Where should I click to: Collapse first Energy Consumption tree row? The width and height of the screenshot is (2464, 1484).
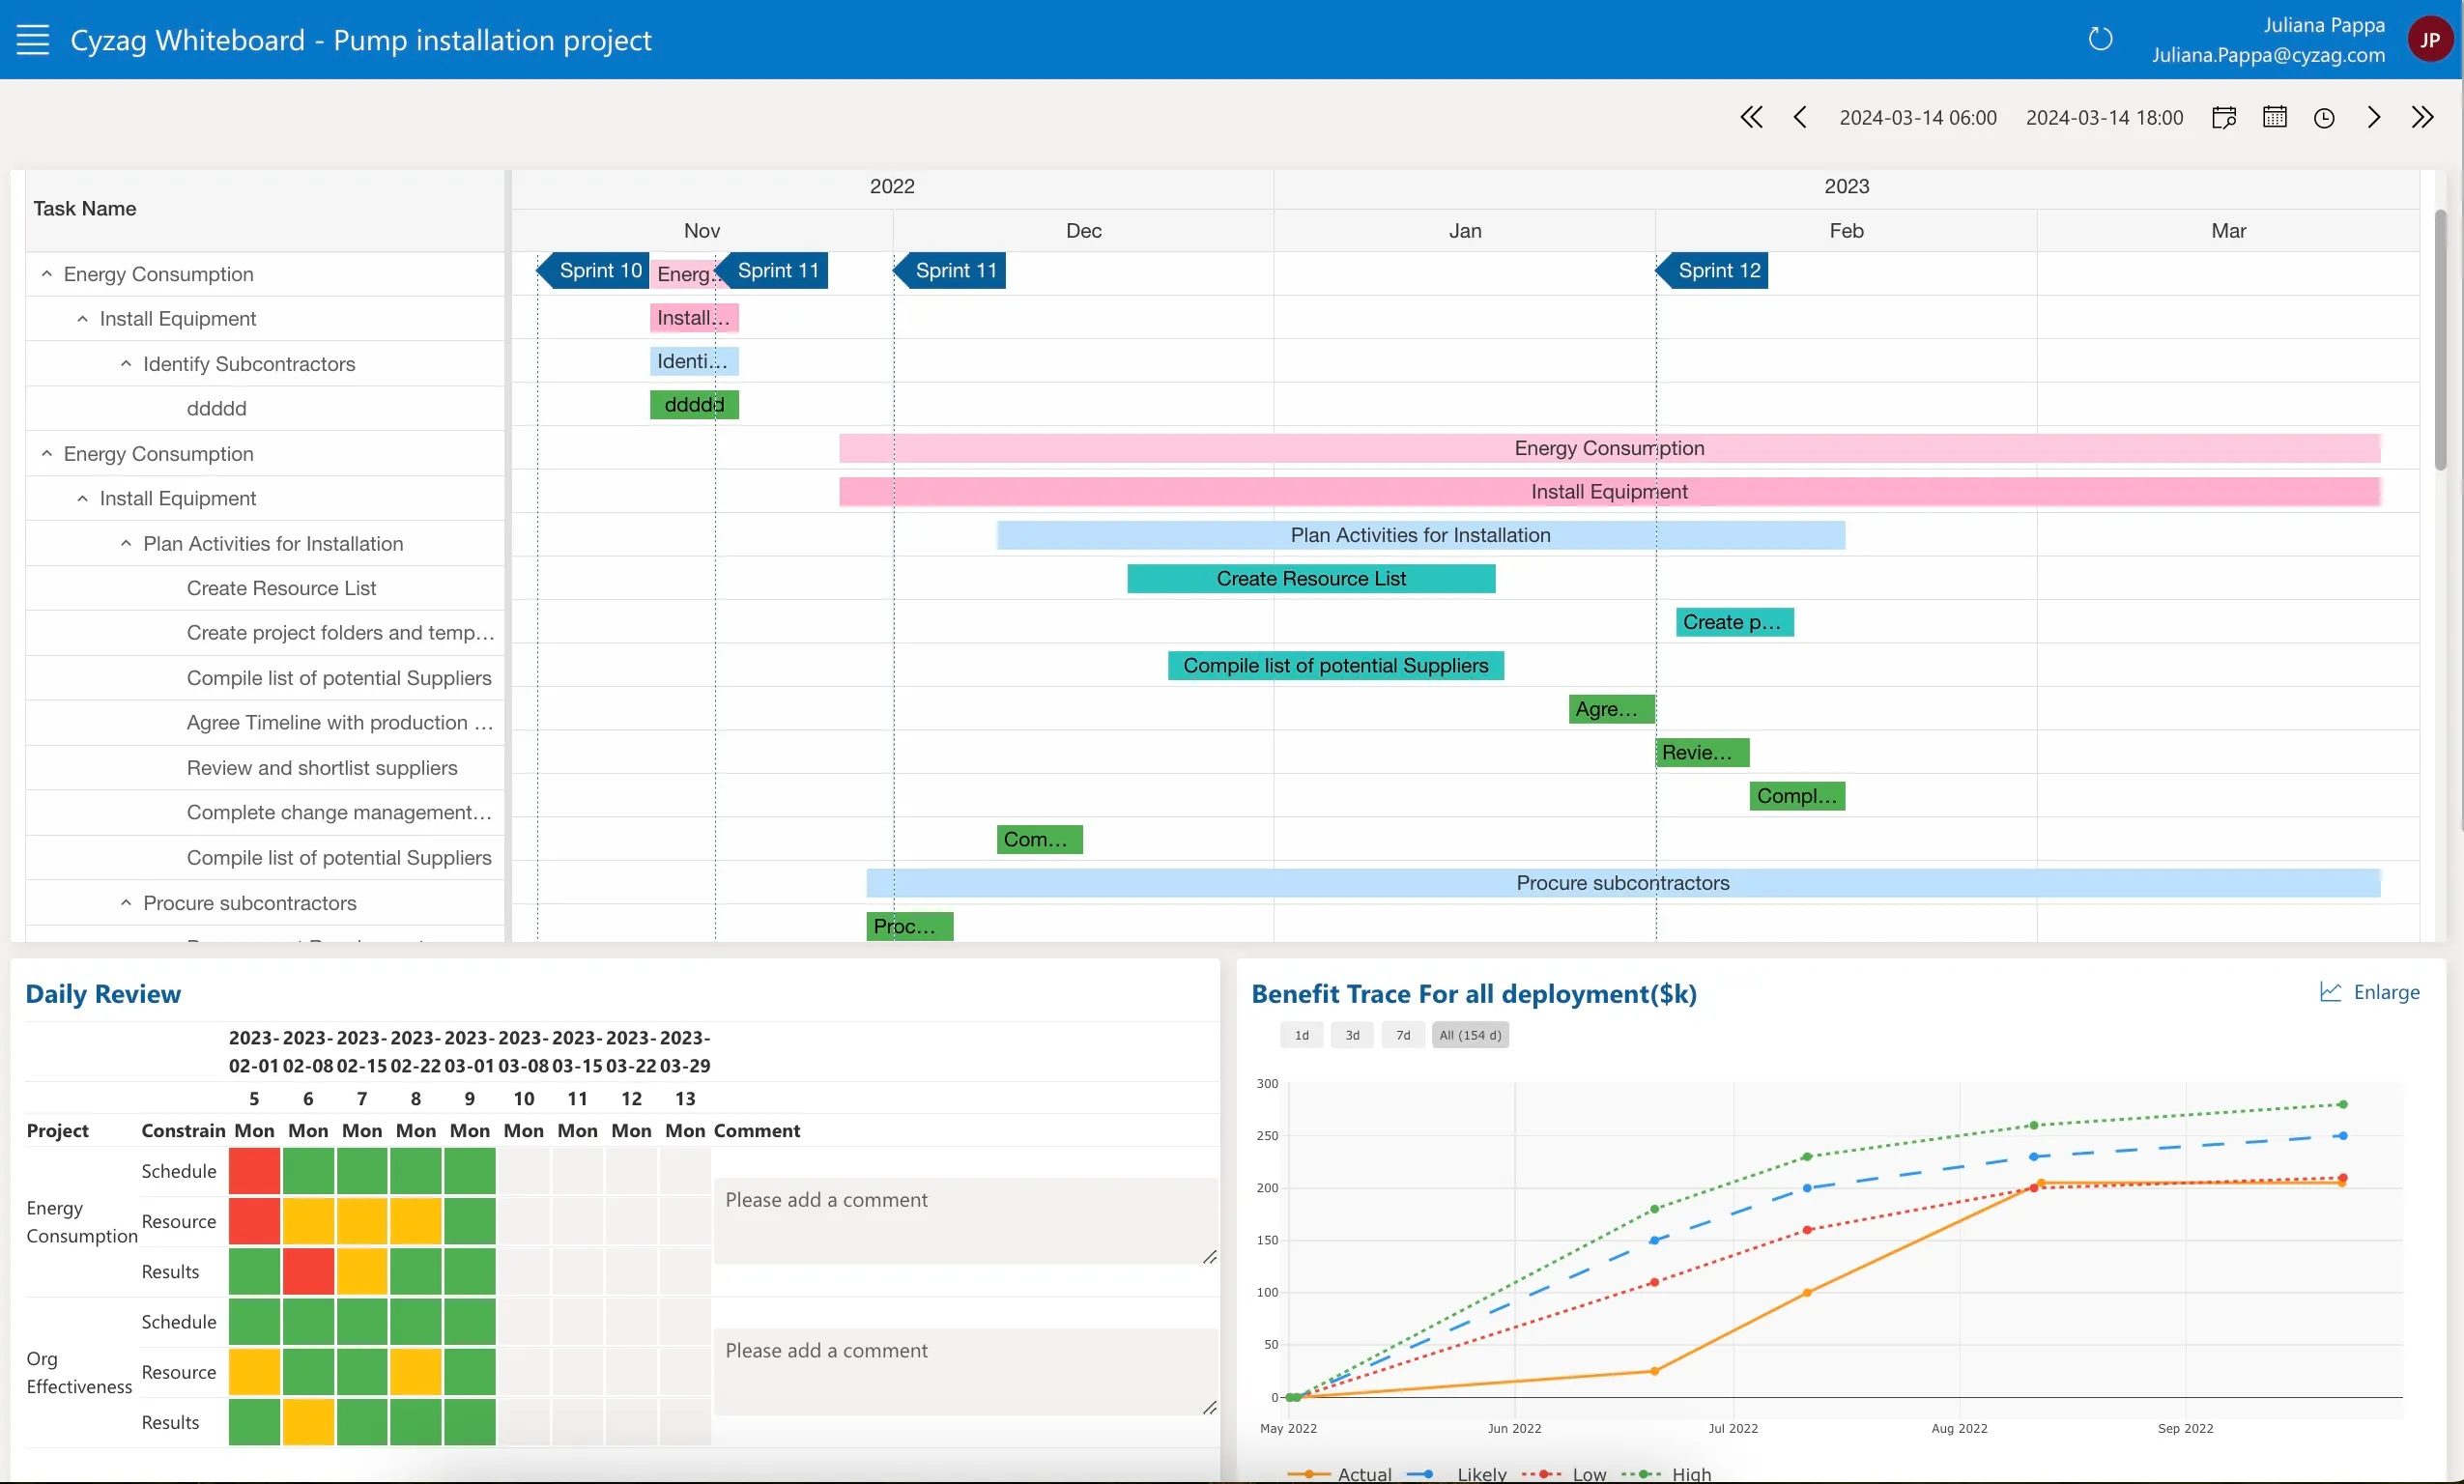[46, 273]
